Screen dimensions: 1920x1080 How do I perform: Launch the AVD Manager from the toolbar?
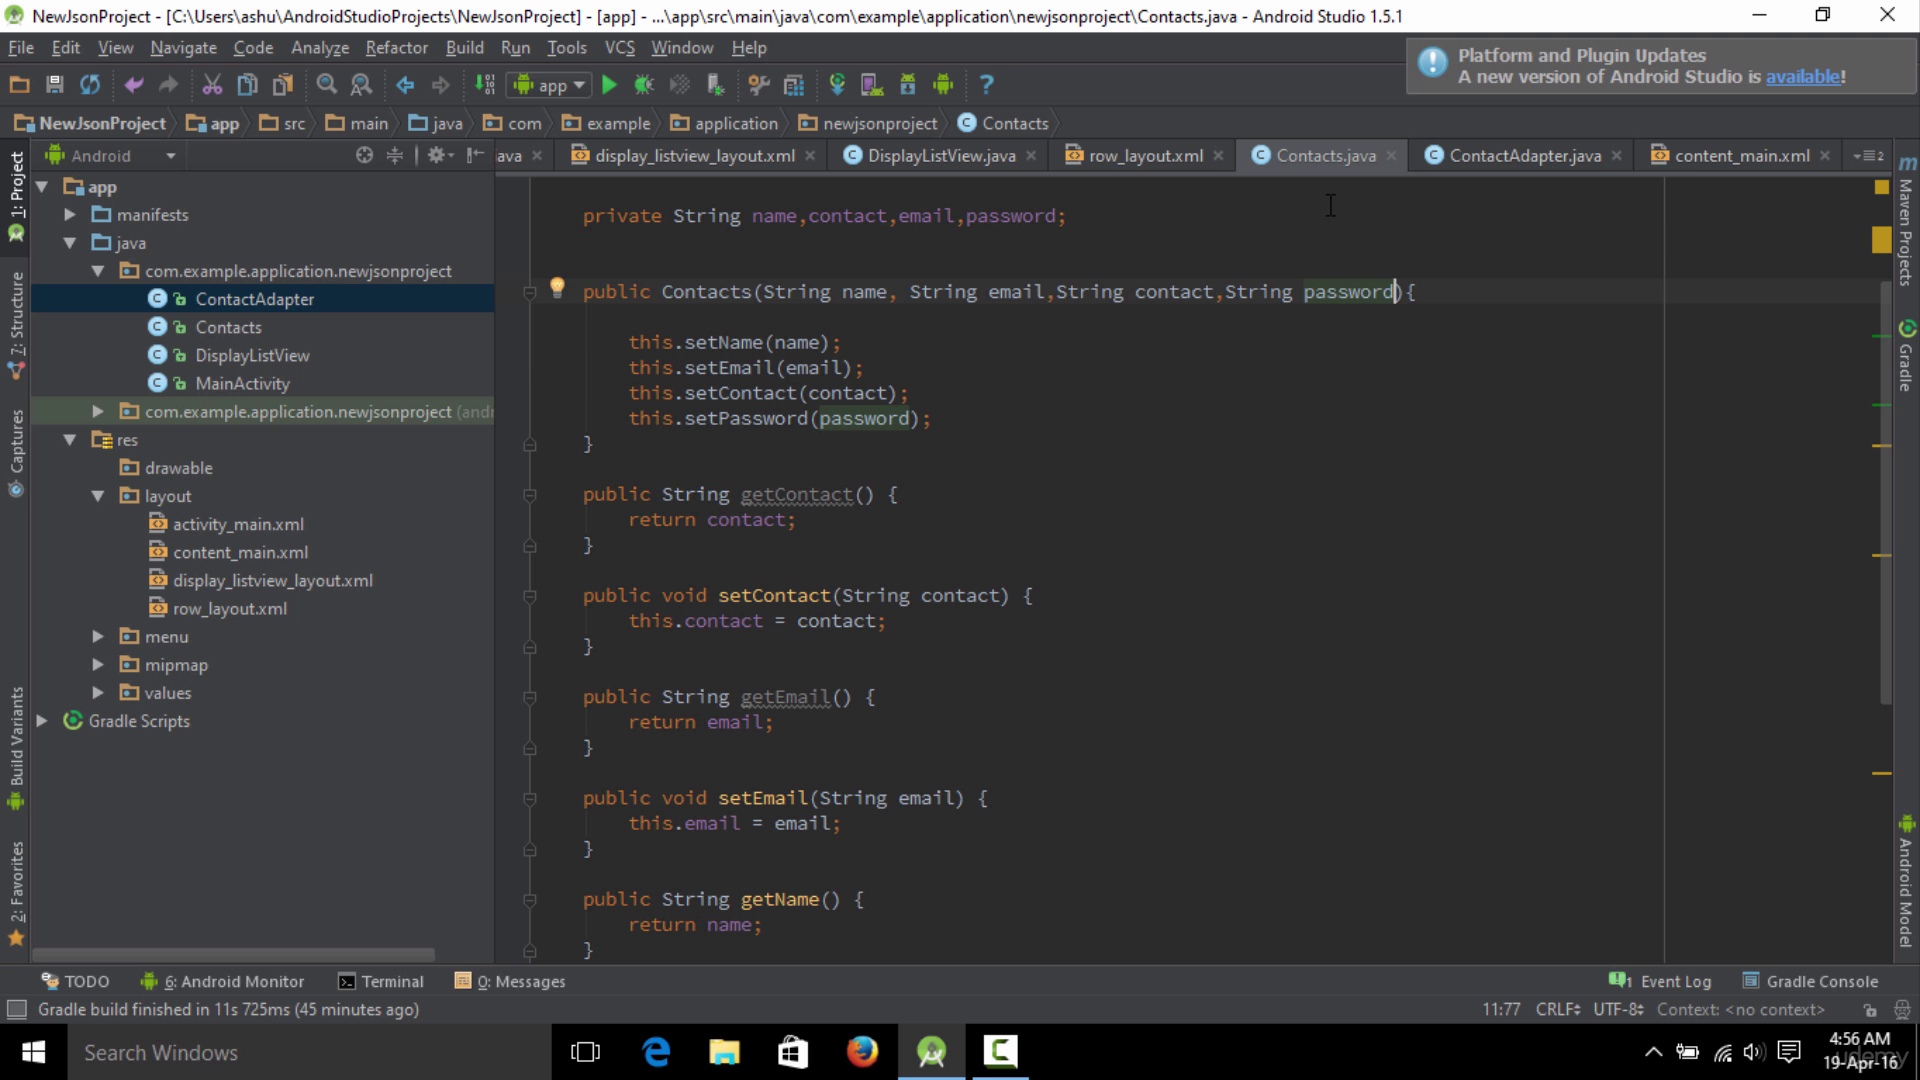click(x=872, y=85)
